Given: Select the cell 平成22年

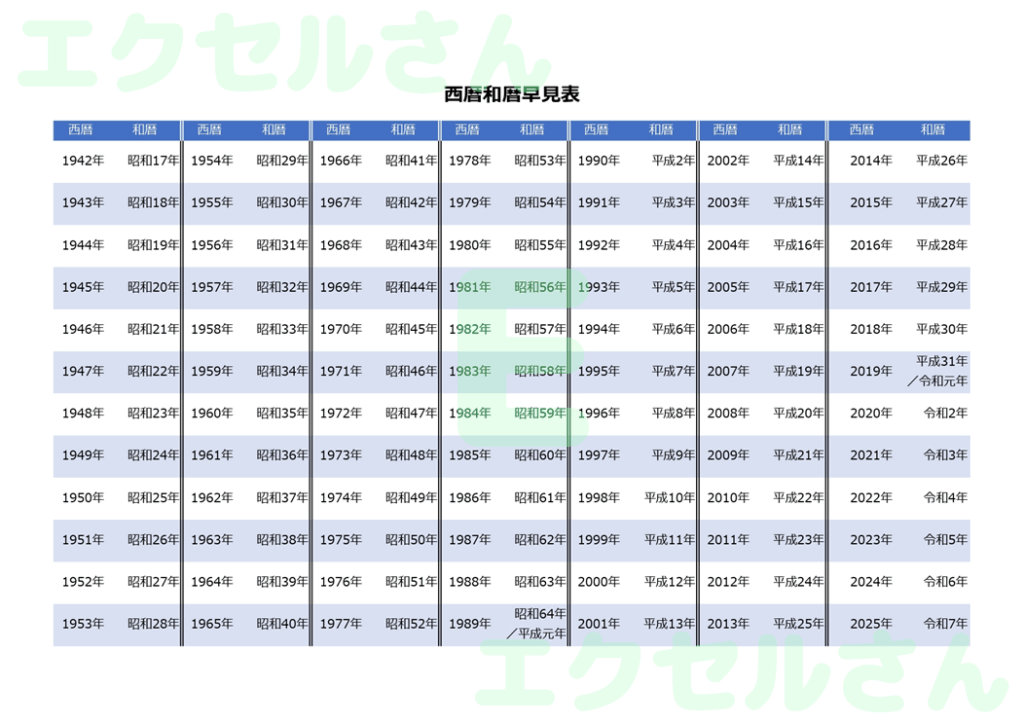Looking at the screenshot, I should [798, 497].
